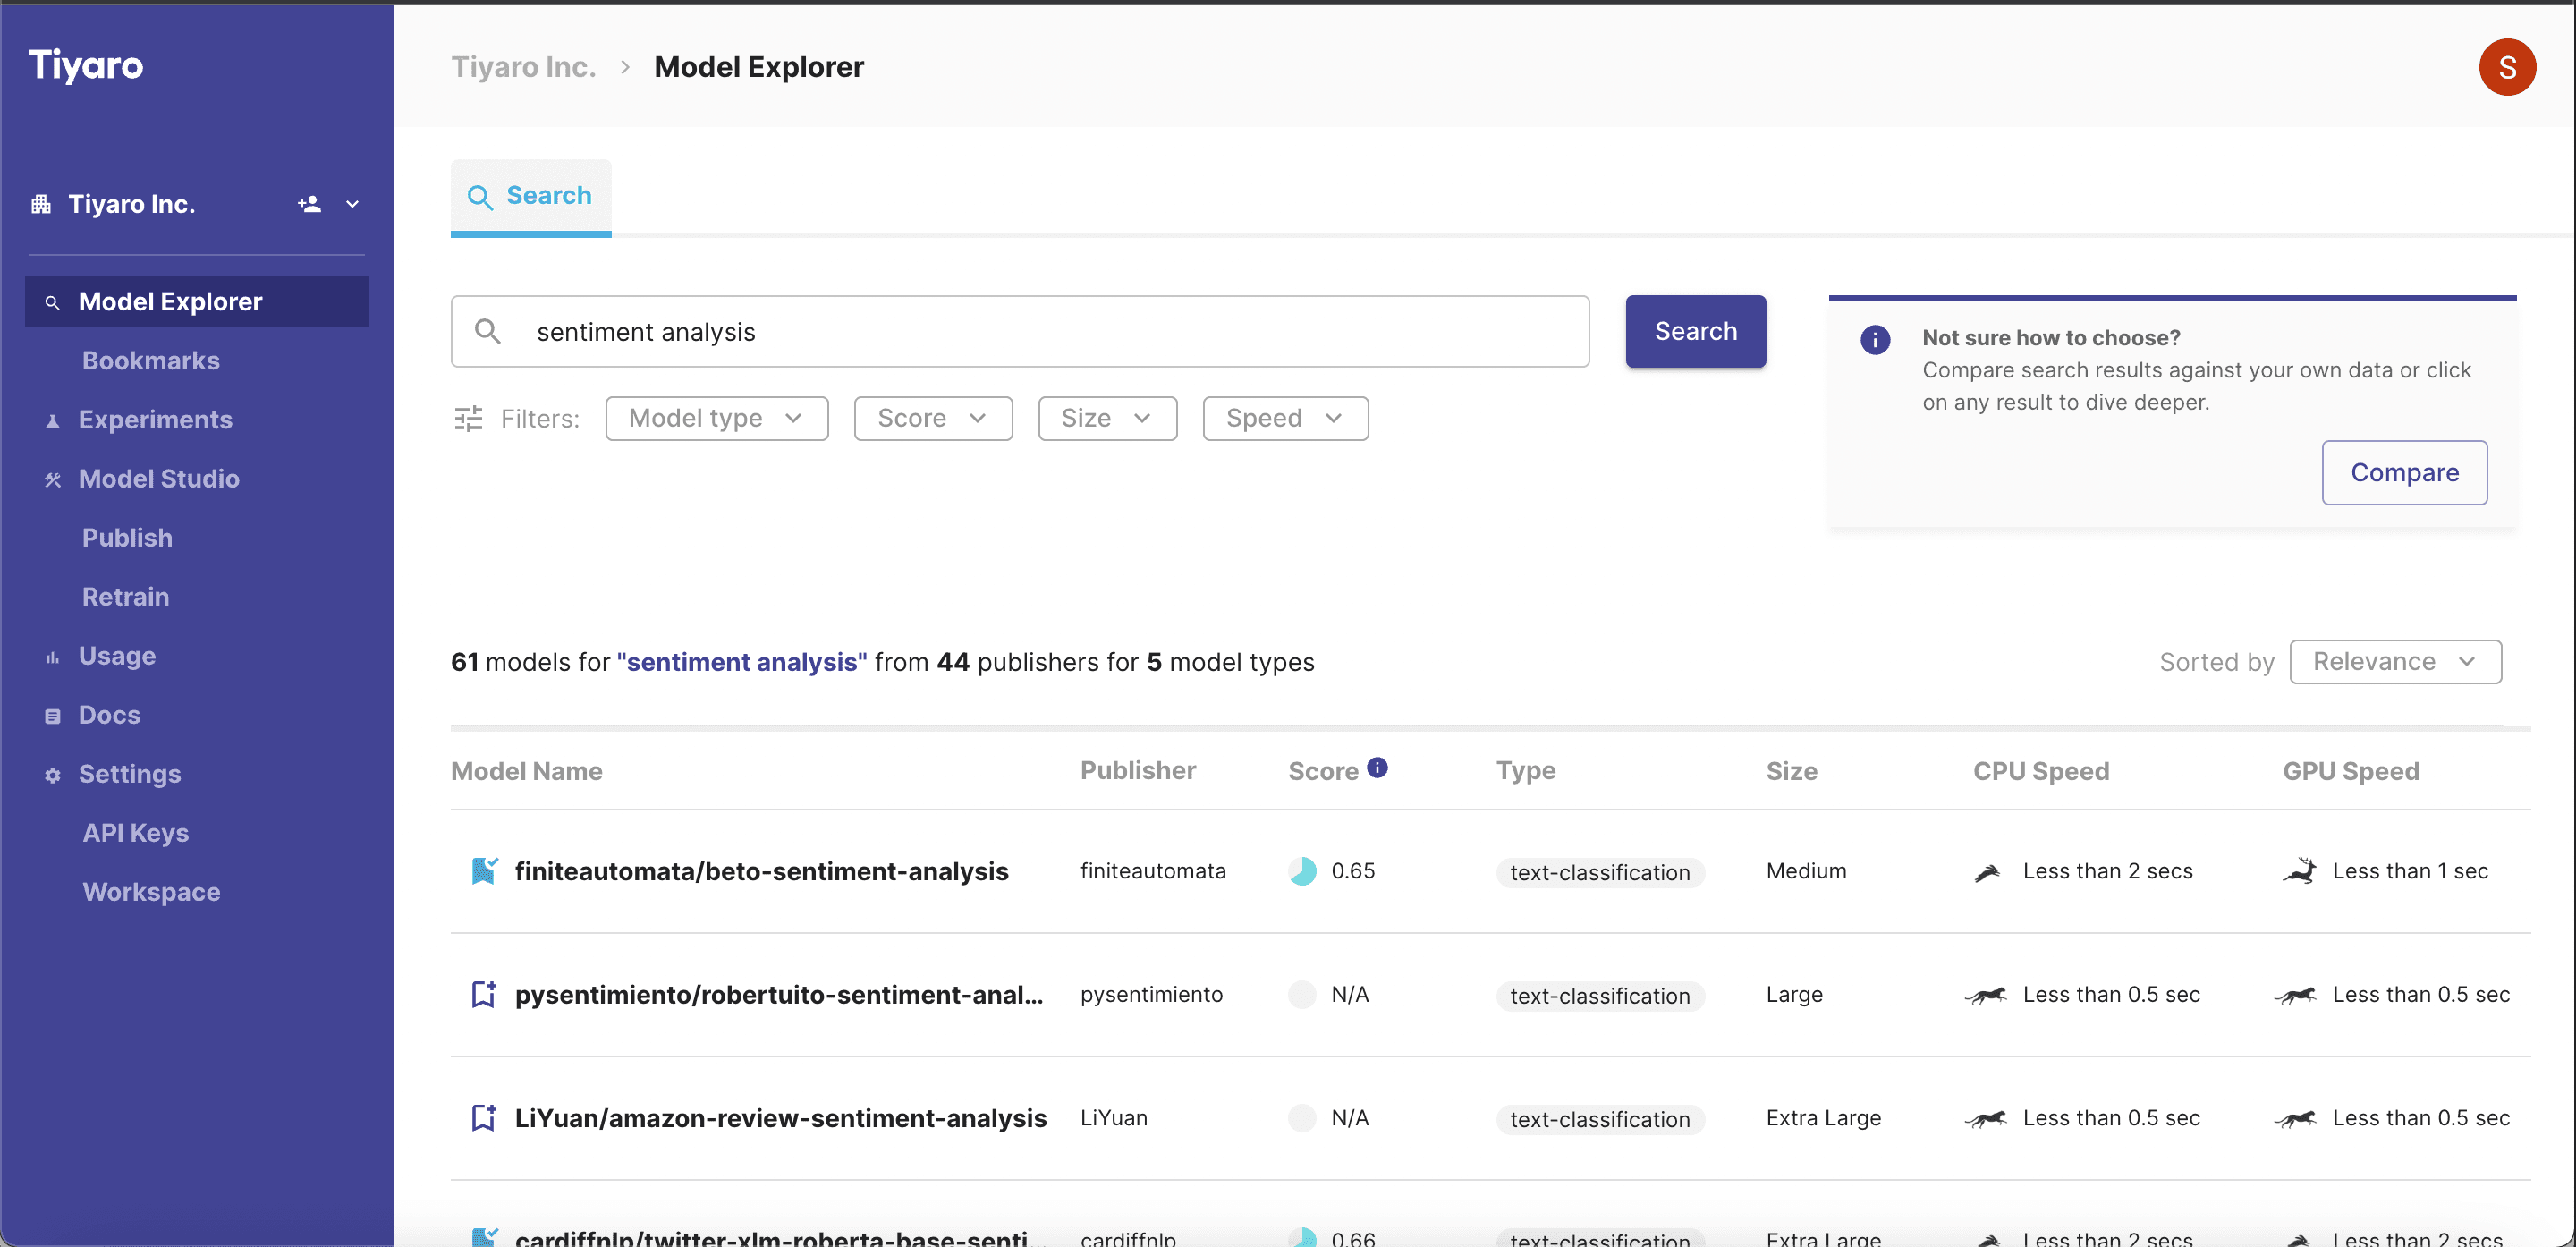This screenshot has width=2576, height=1247.
Task: Click the GPU cheetah icon in LiYuan row
Action: (x=2295, y=1118)
